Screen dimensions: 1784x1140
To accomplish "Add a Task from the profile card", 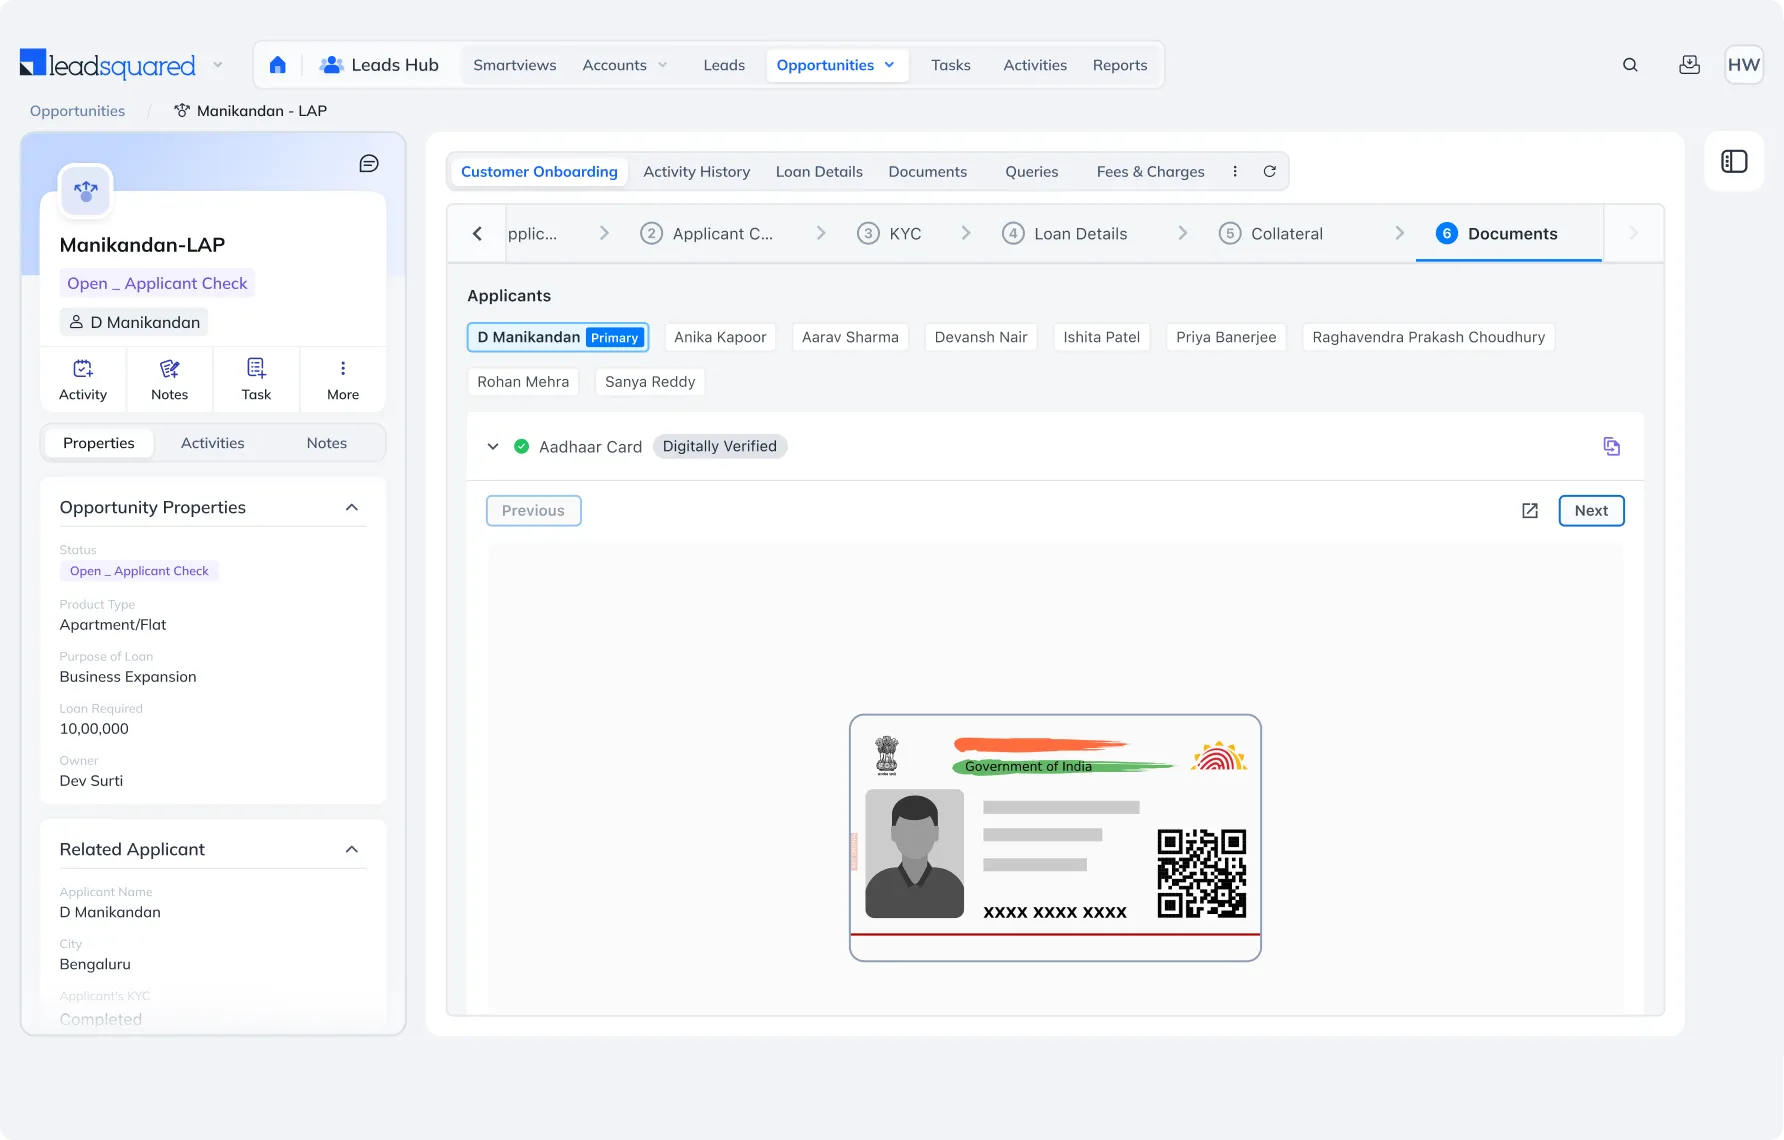I will pos(256,380).
